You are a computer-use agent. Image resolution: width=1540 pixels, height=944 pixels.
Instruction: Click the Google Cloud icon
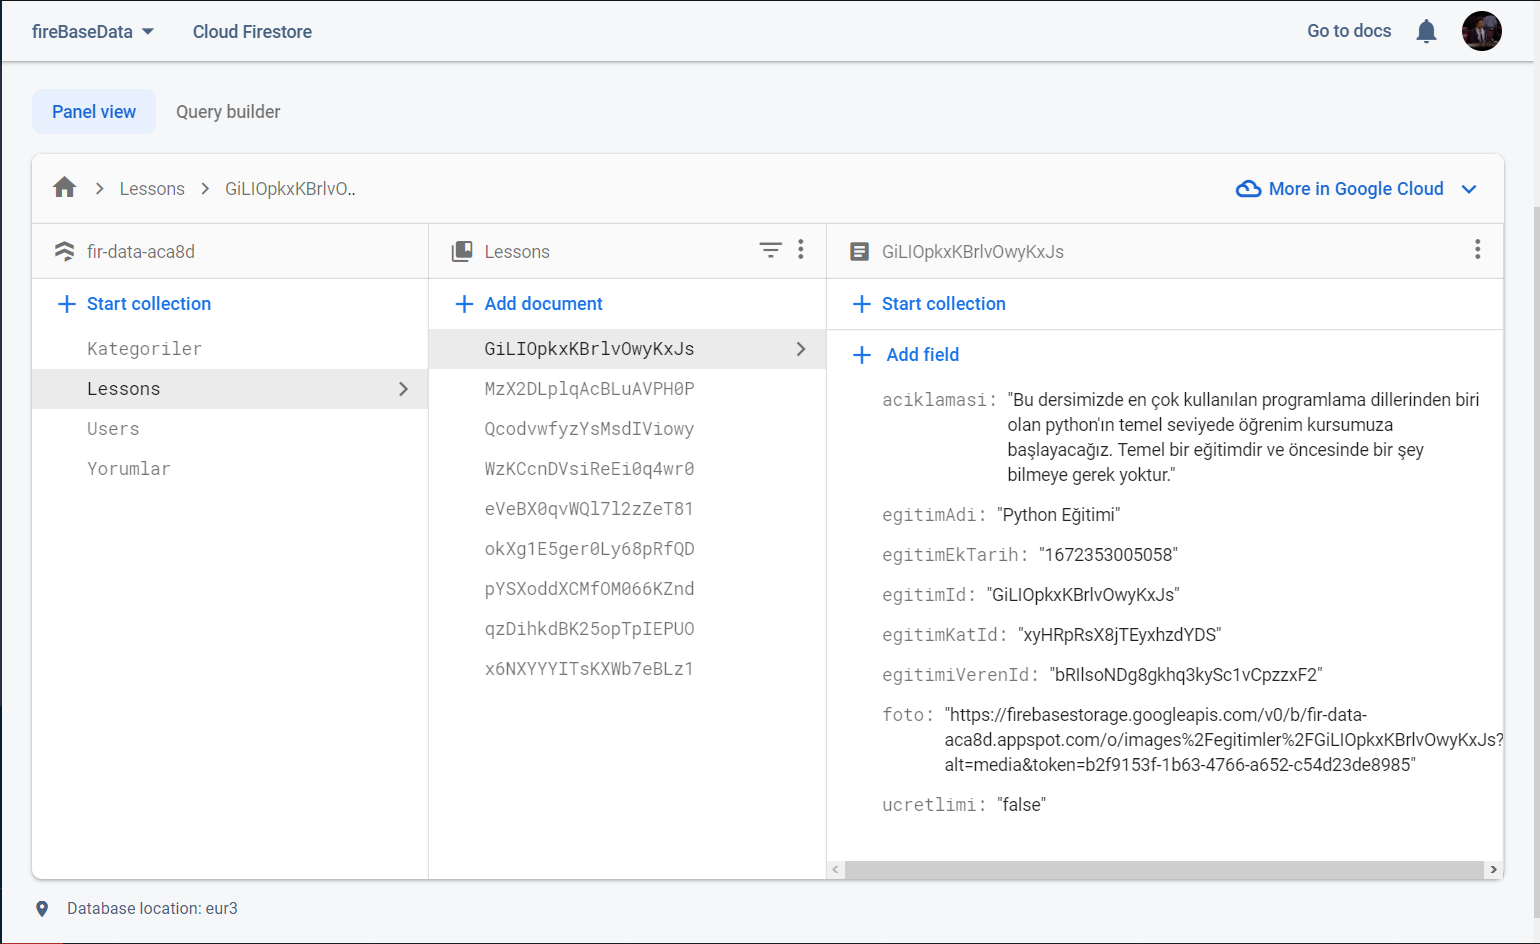[x=1248, y=189]
